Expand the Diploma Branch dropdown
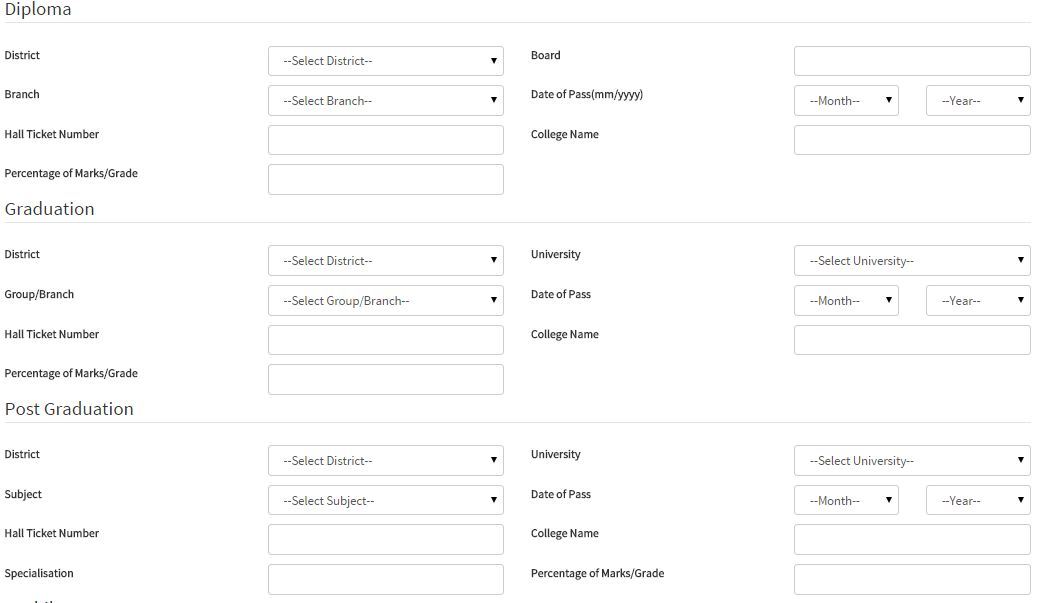 pos(385,101)
